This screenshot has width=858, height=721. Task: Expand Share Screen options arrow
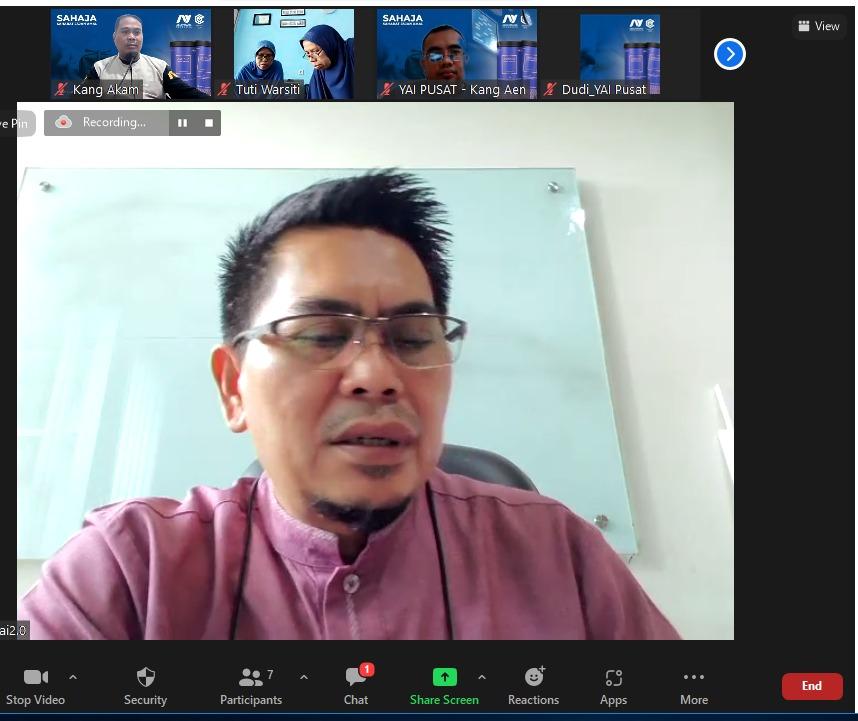point(482,677)
